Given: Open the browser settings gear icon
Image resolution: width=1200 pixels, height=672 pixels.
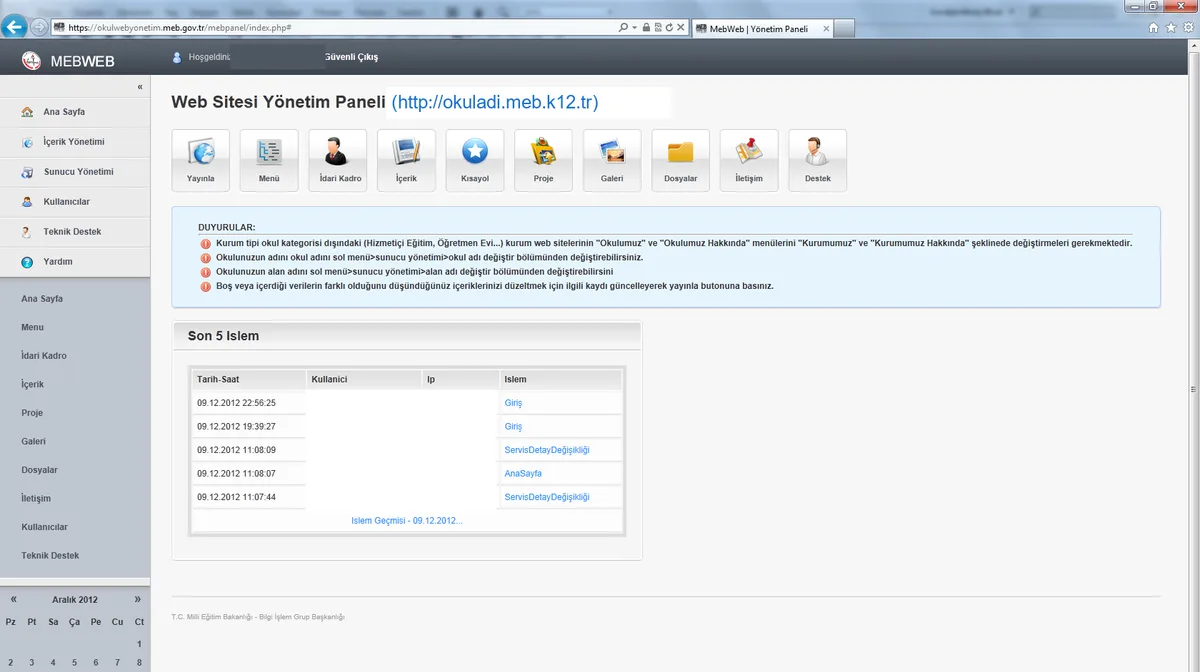Looking at the screenshot, I should 1187,28.
